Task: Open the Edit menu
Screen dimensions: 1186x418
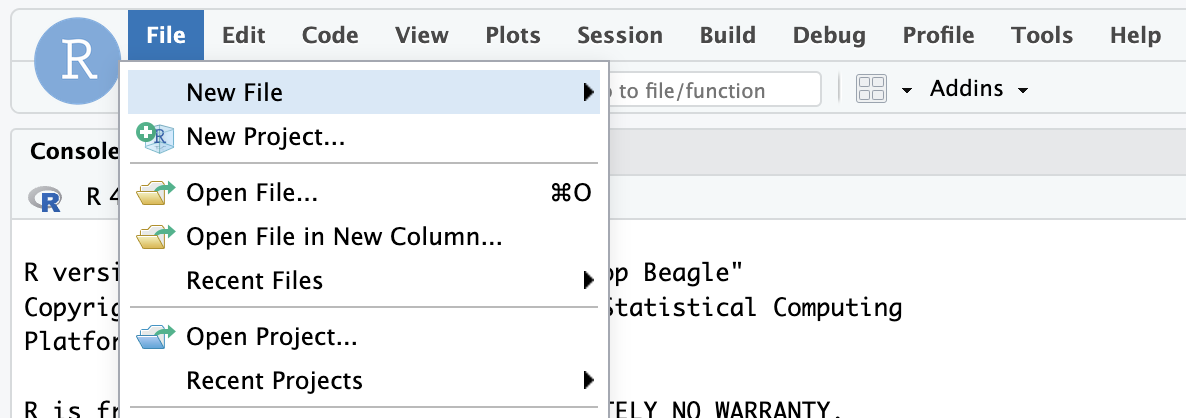Action: (x=243, y=36)
